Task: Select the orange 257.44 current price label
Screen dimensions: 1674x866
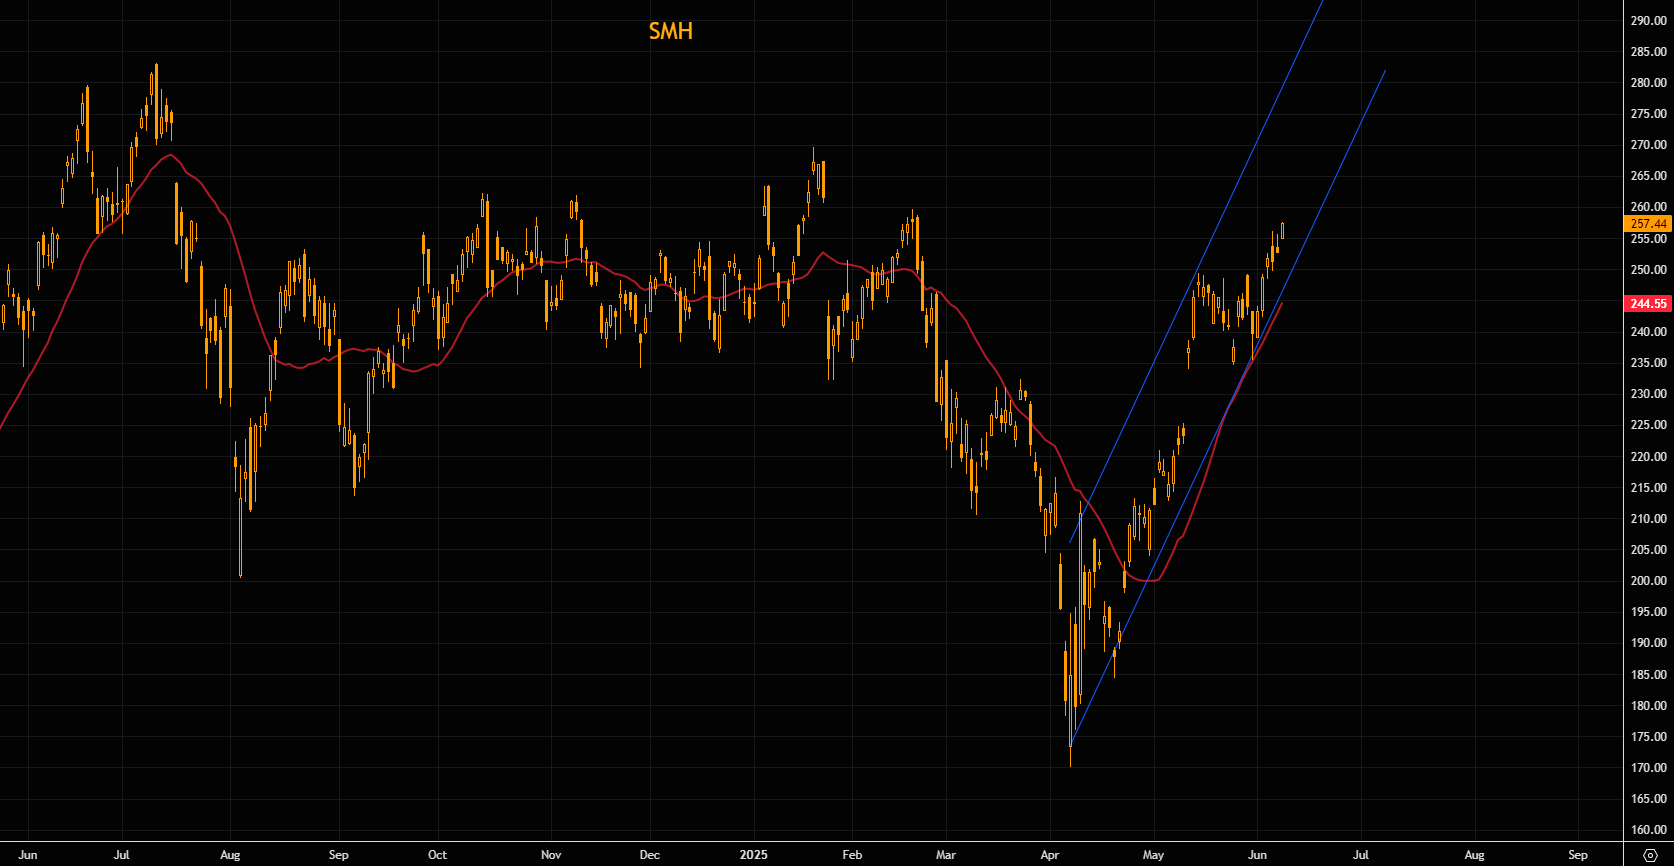Action: (x=1648, y=224)
